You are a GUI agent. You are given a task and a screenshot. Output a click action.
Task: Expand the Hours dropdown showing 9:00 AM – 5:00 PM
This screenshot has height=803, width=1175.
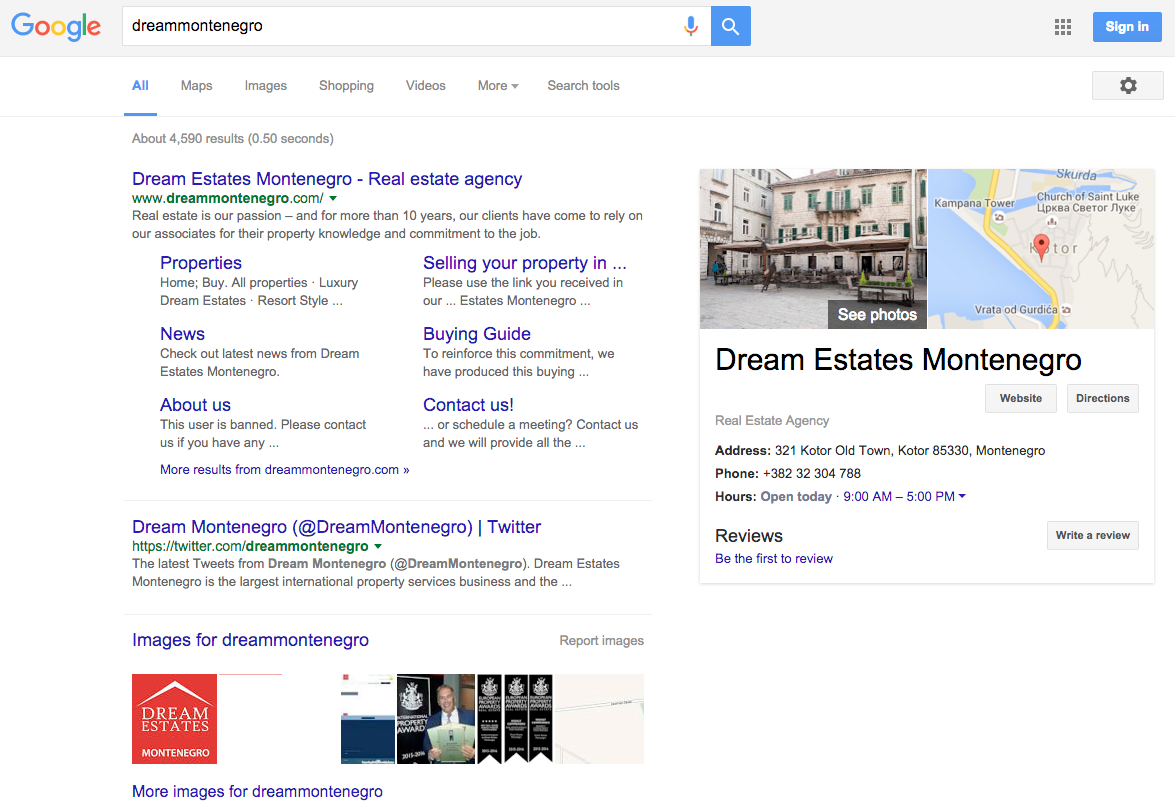(x=960, y=496)
